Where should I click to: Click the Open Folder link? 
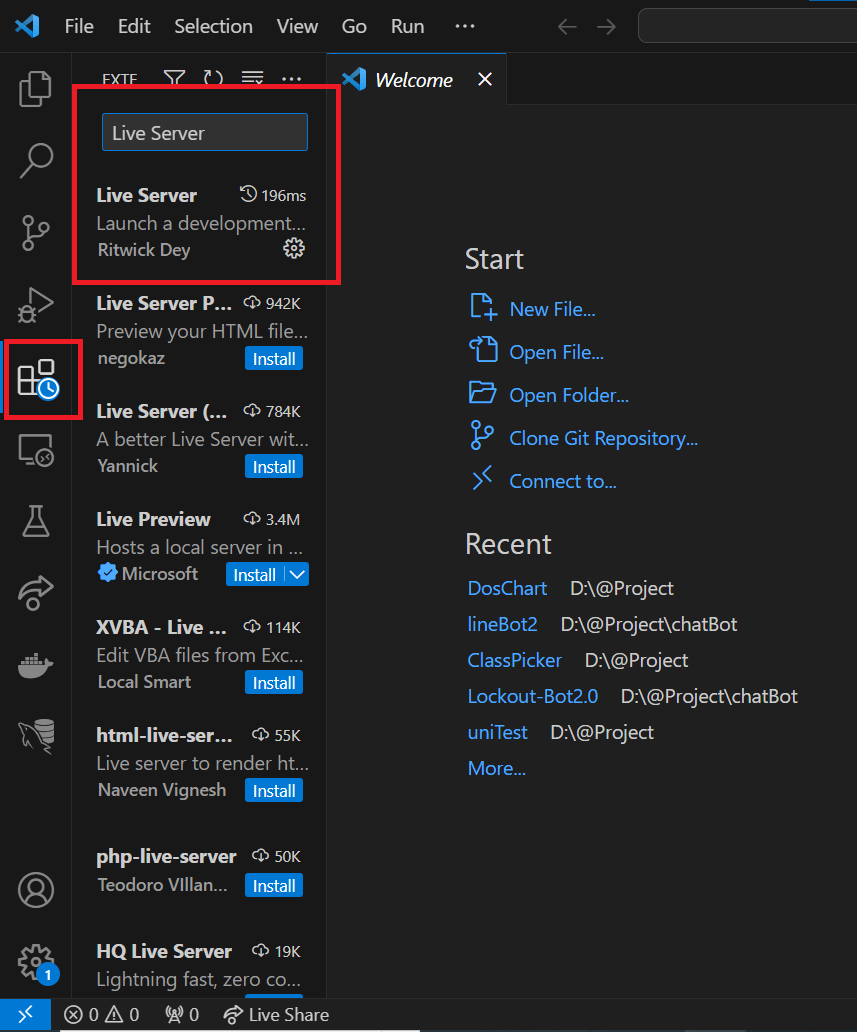click(x=569, y=395)
